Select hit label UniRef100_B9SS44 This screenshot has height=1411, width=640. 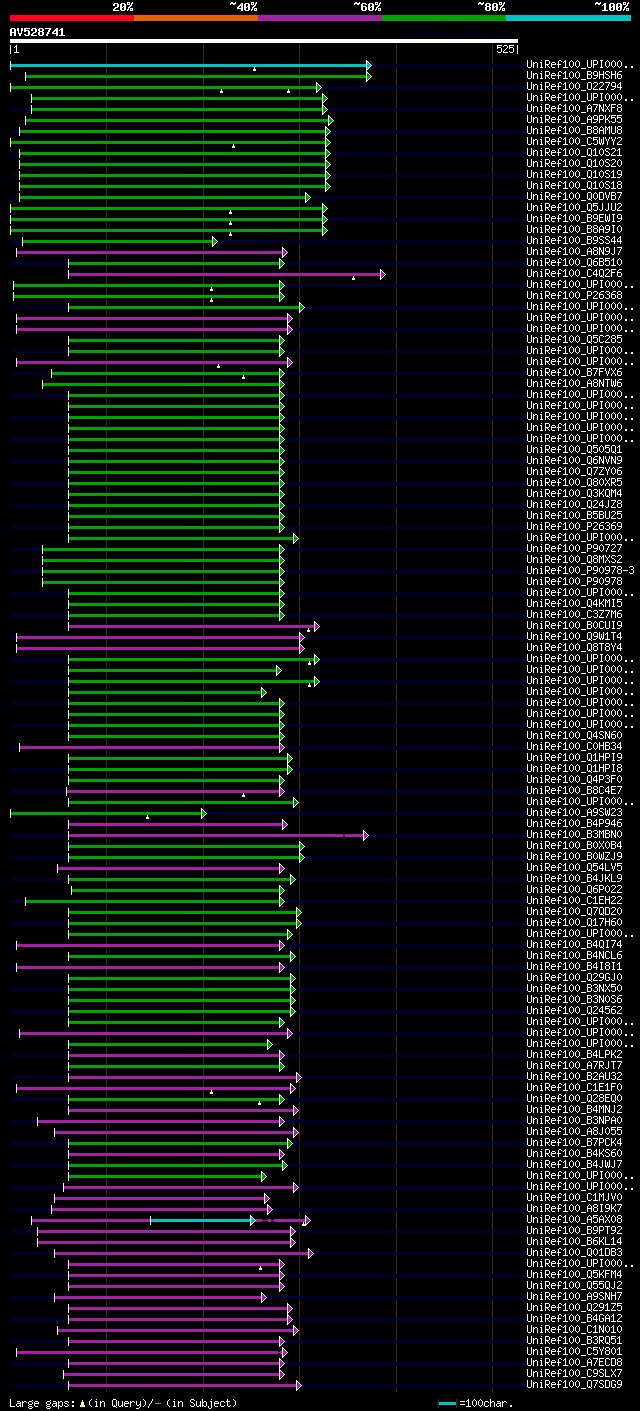(574, 240)
